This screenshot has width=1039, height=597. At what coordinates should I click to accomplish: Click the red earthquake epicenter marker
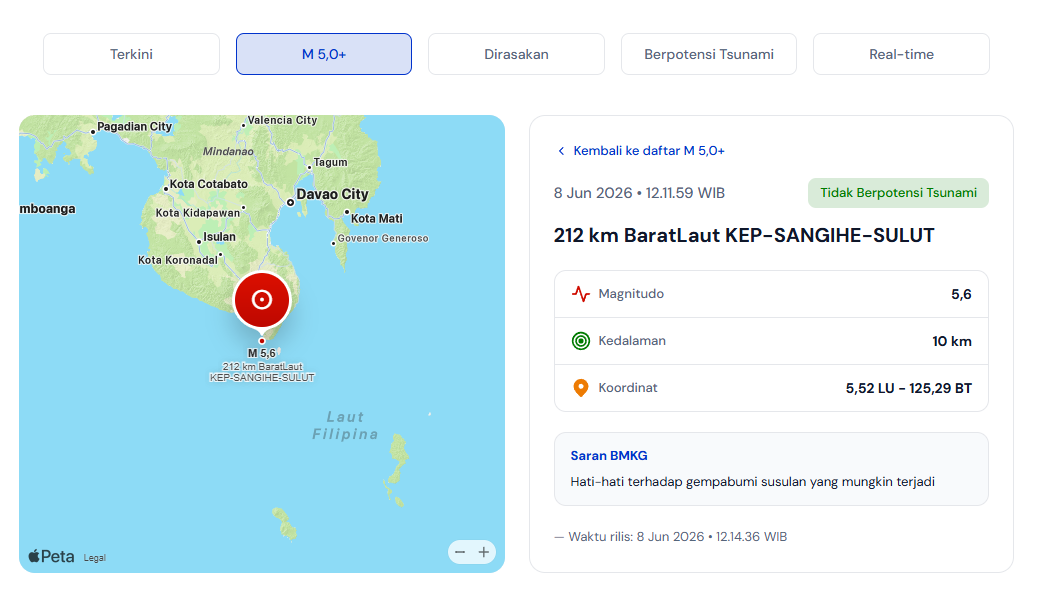pyautogui.click(x=262, y=300)
